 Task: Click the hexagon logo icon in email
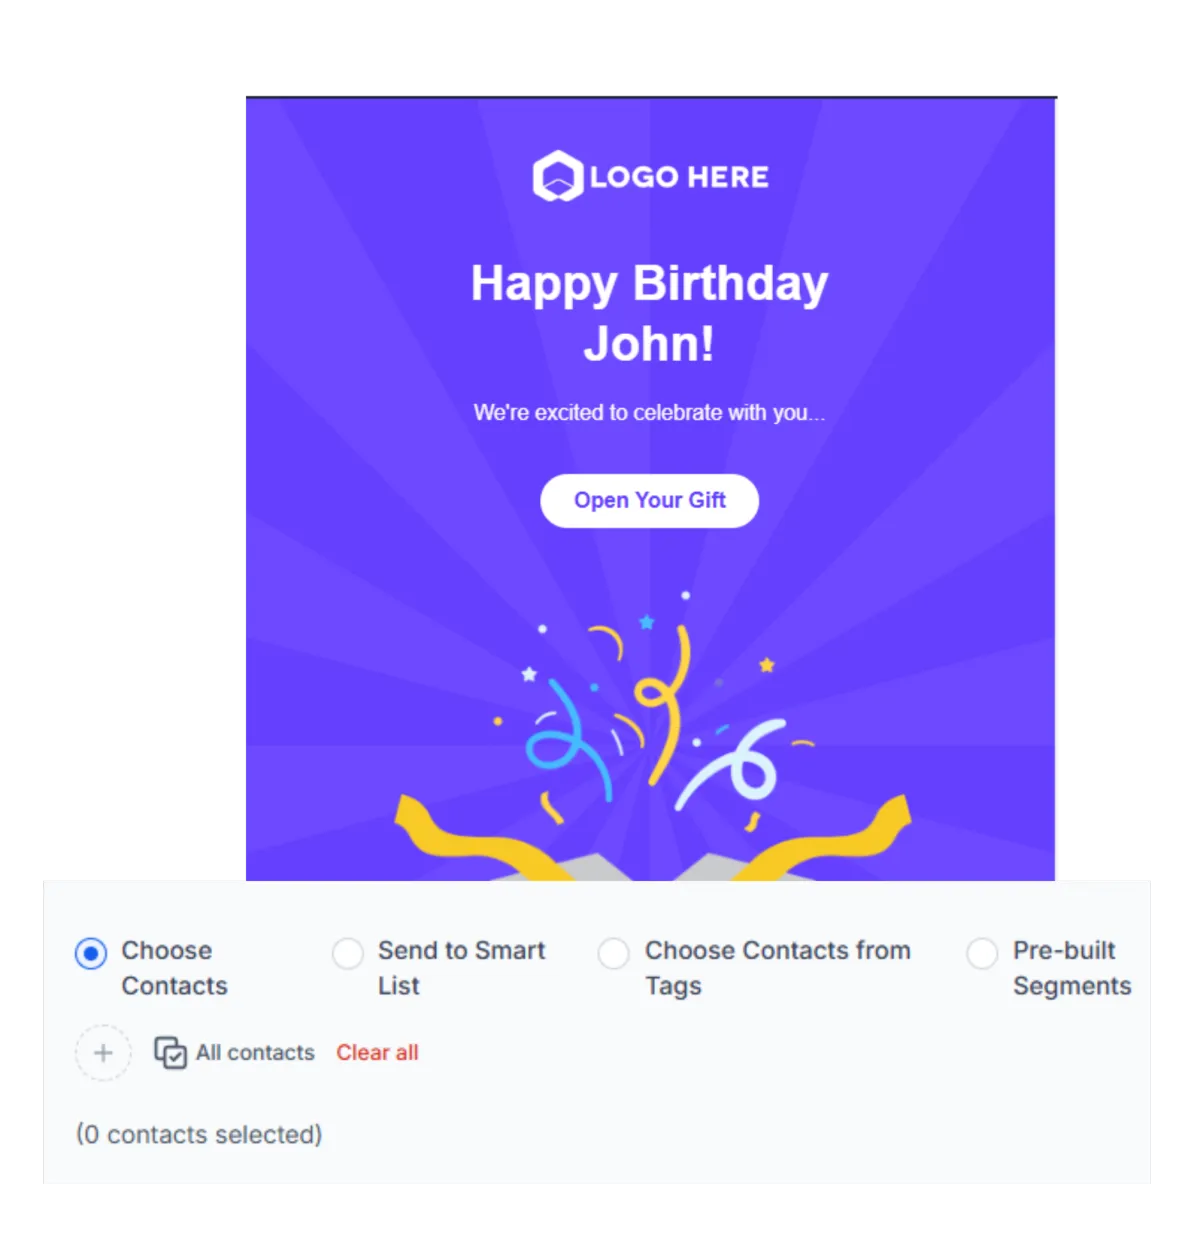point(558,176)
